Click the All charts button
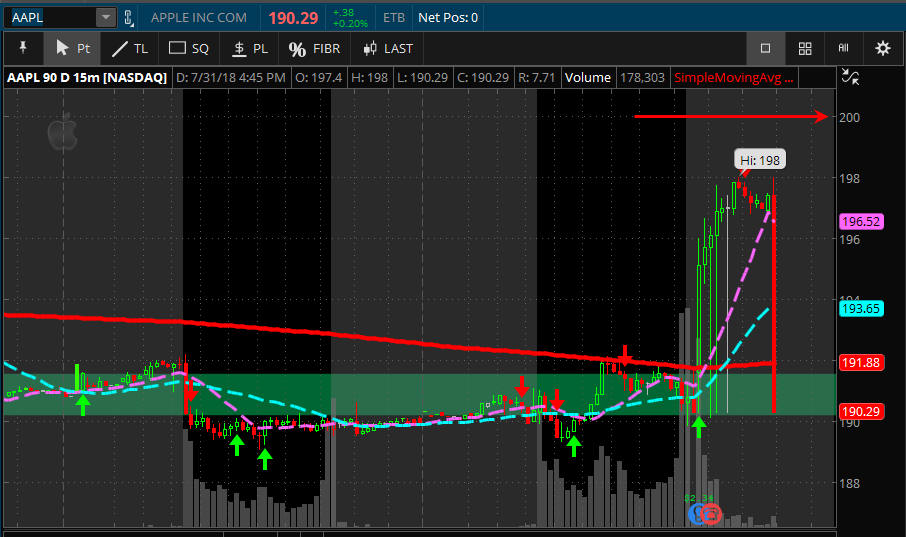Viewport: 906px width, 537px height. click(844, 48)
